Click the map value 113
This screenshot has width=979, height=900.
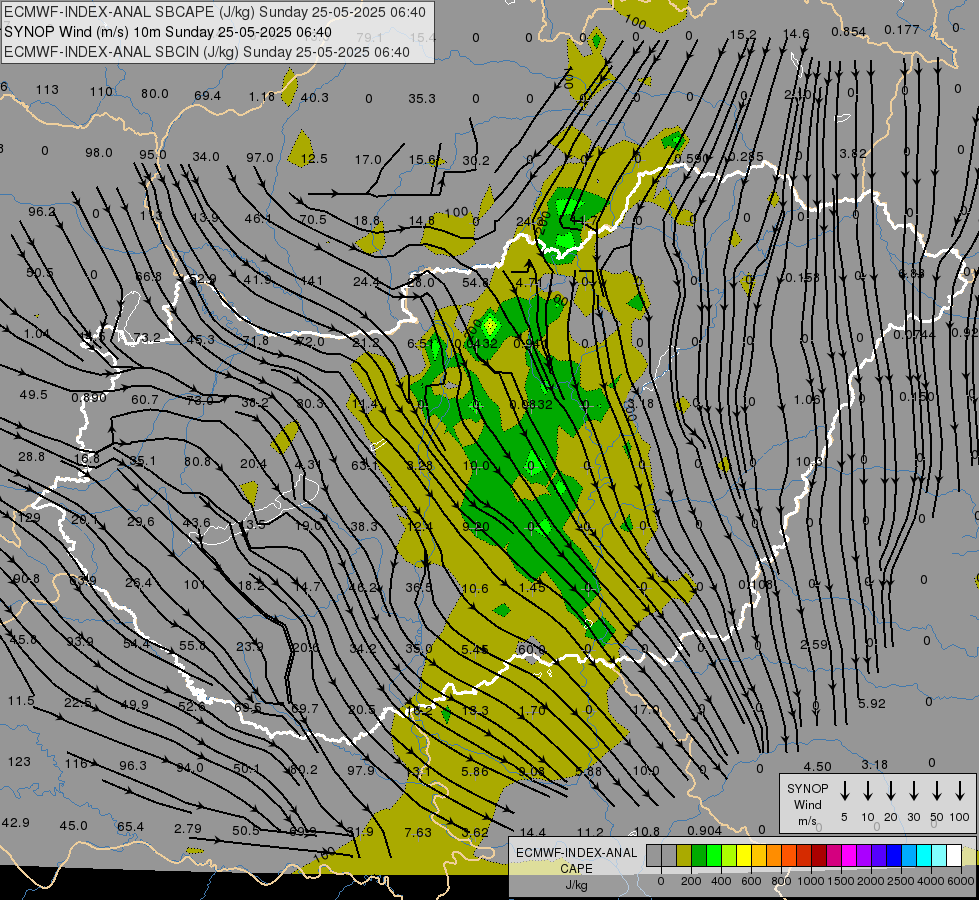tap(47, 89)
